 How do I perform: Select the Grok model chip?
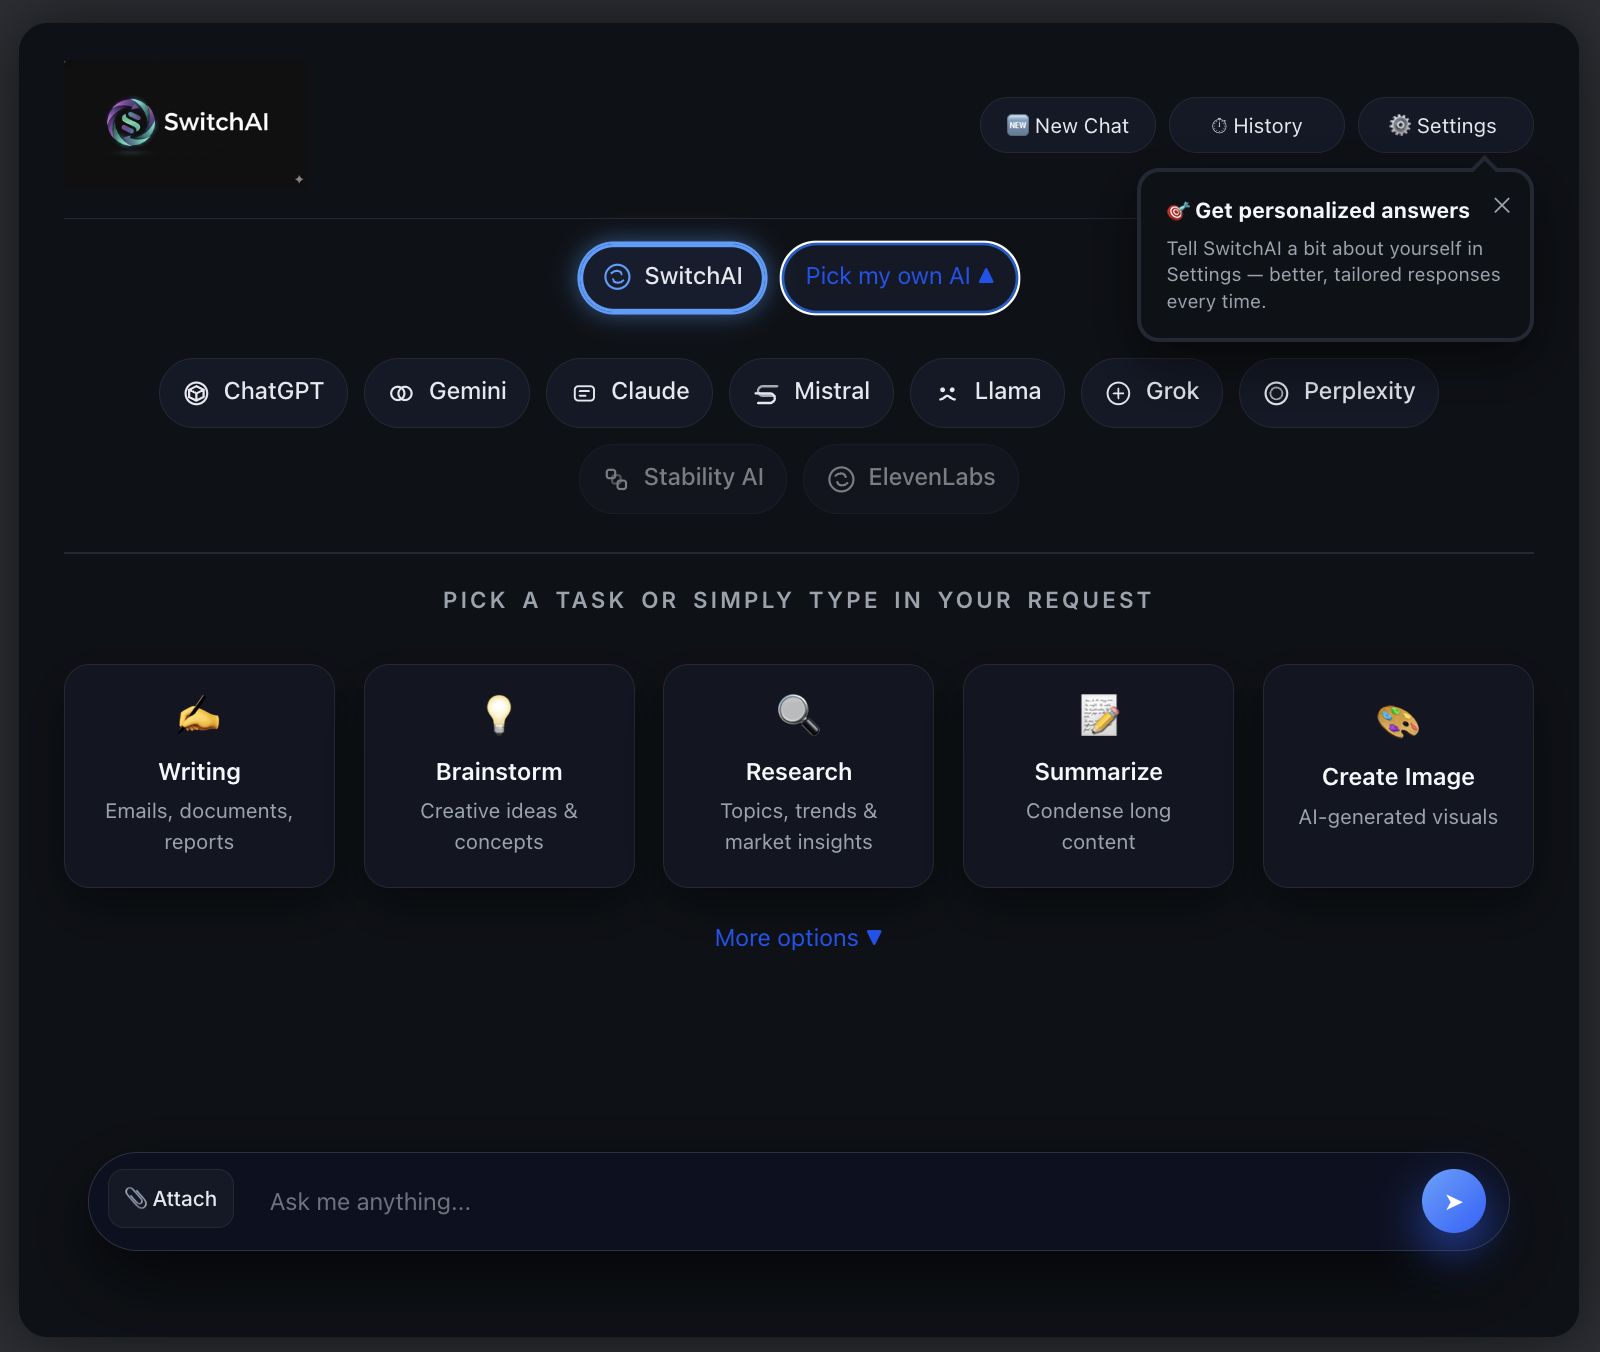[1152, 392]
